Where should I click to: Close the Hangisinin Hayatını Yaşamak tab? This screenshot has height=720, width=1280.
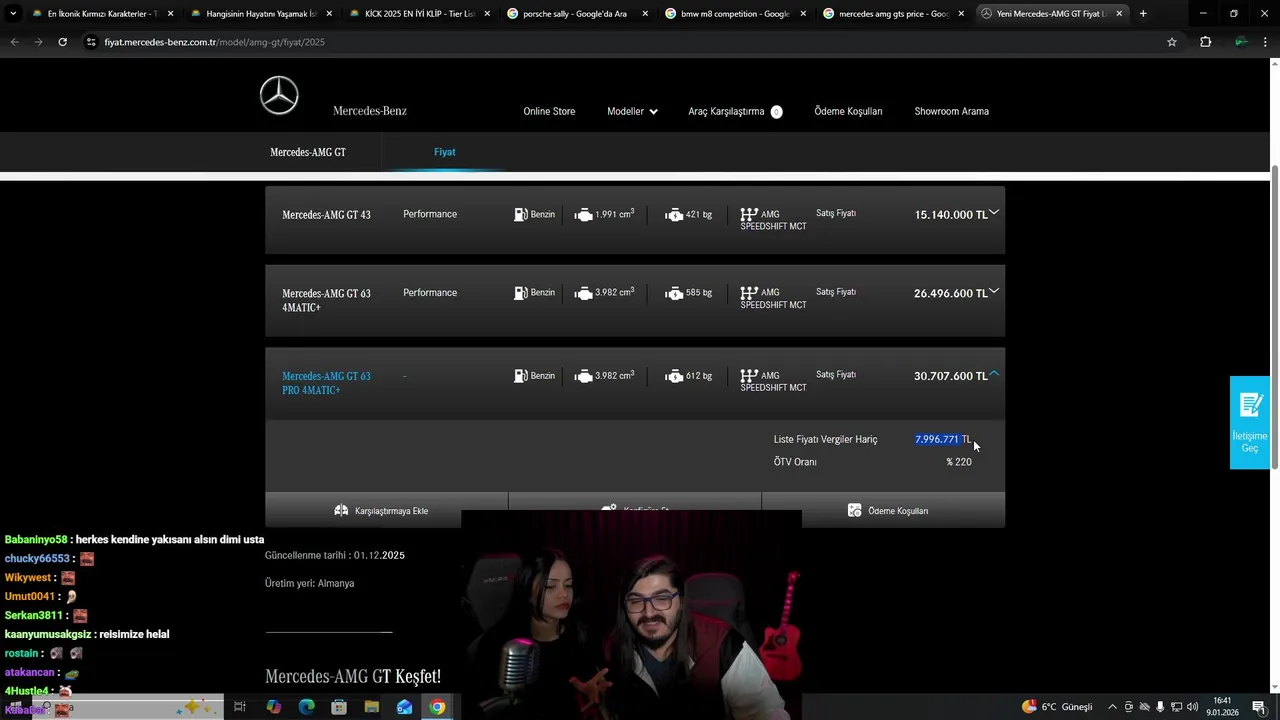[x=329, y=14]
